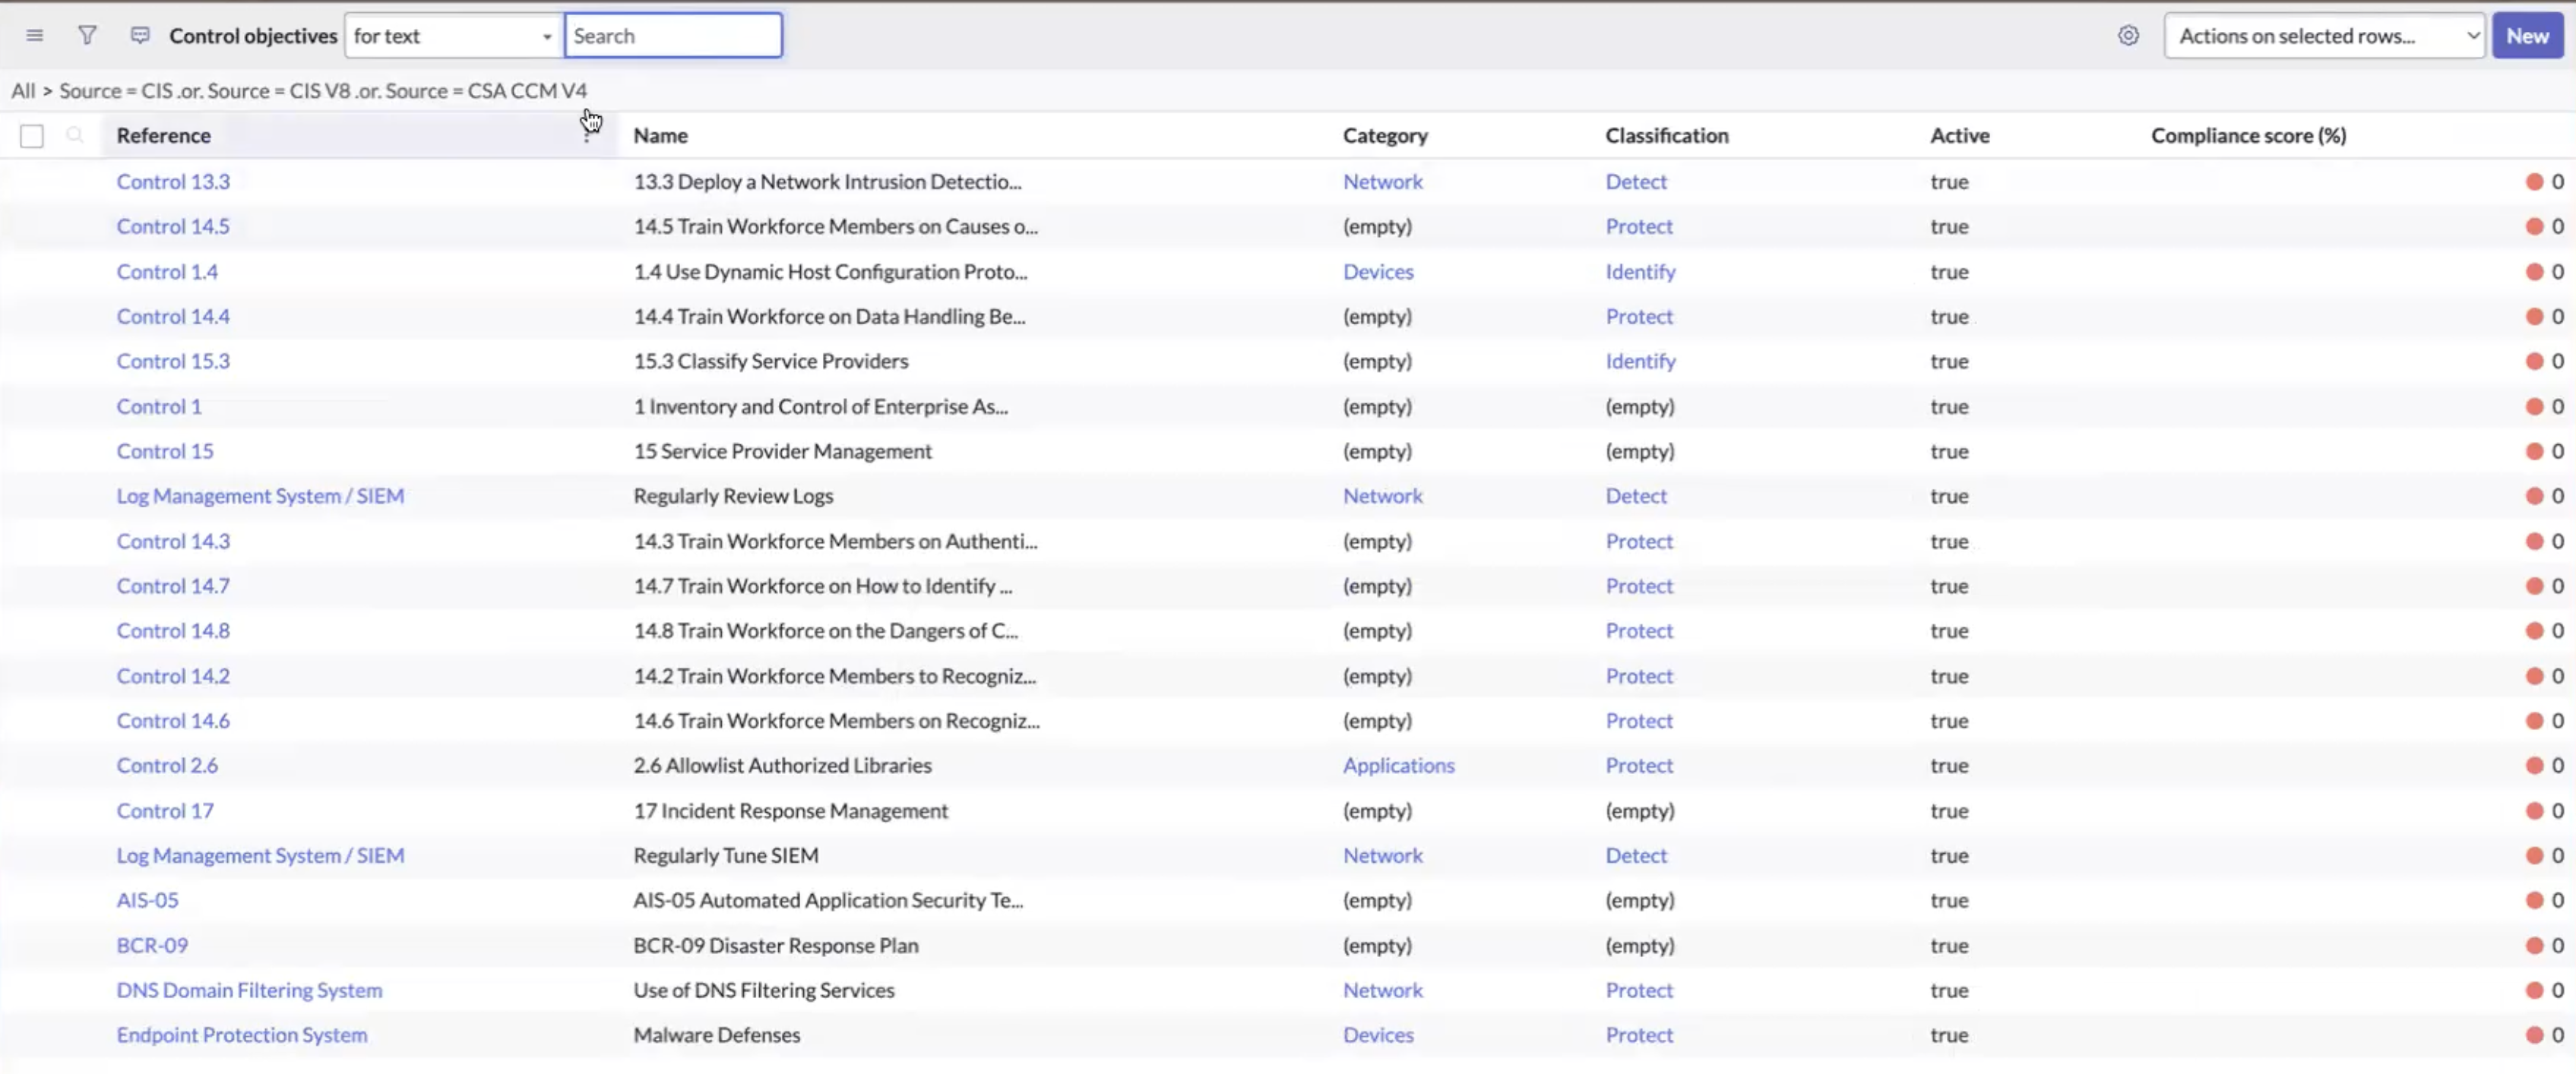Click Devices category in Endpoint Protection row
This screenshot has width=2576, height=1074.
click(1378, 1035)
